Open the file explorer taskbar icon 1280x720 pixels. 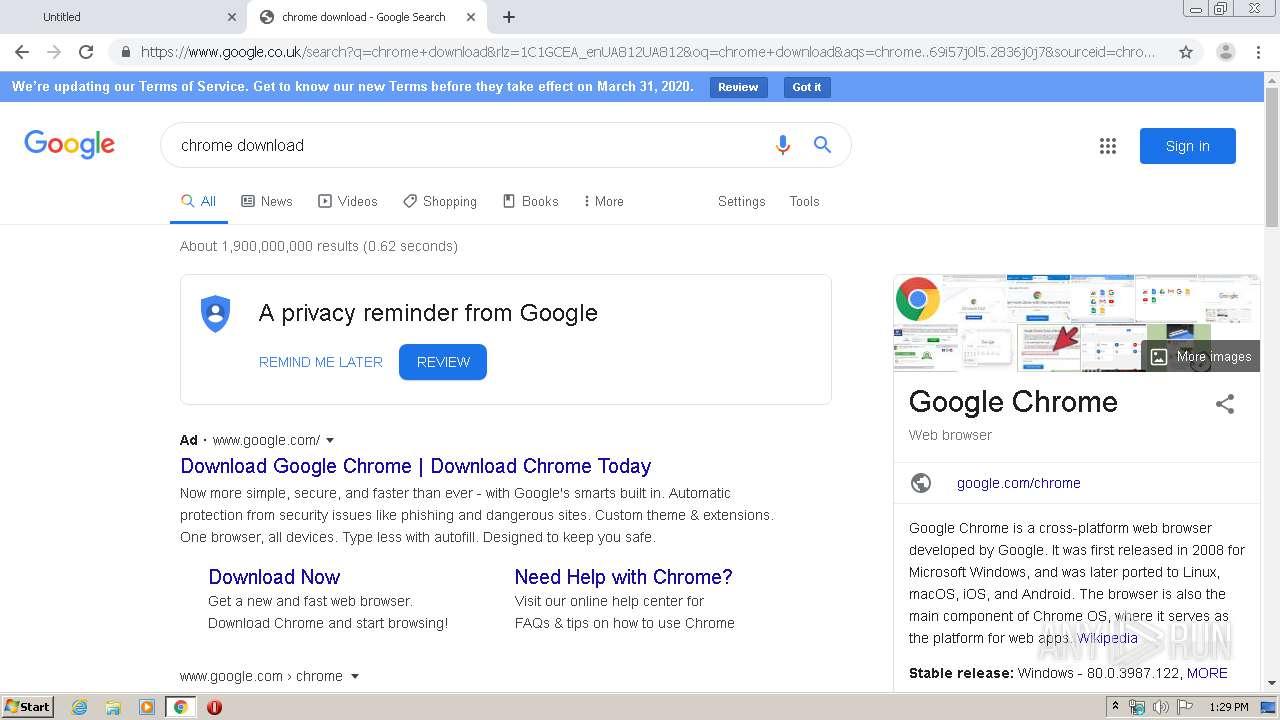pyautogui.click(x=113, y=707)
